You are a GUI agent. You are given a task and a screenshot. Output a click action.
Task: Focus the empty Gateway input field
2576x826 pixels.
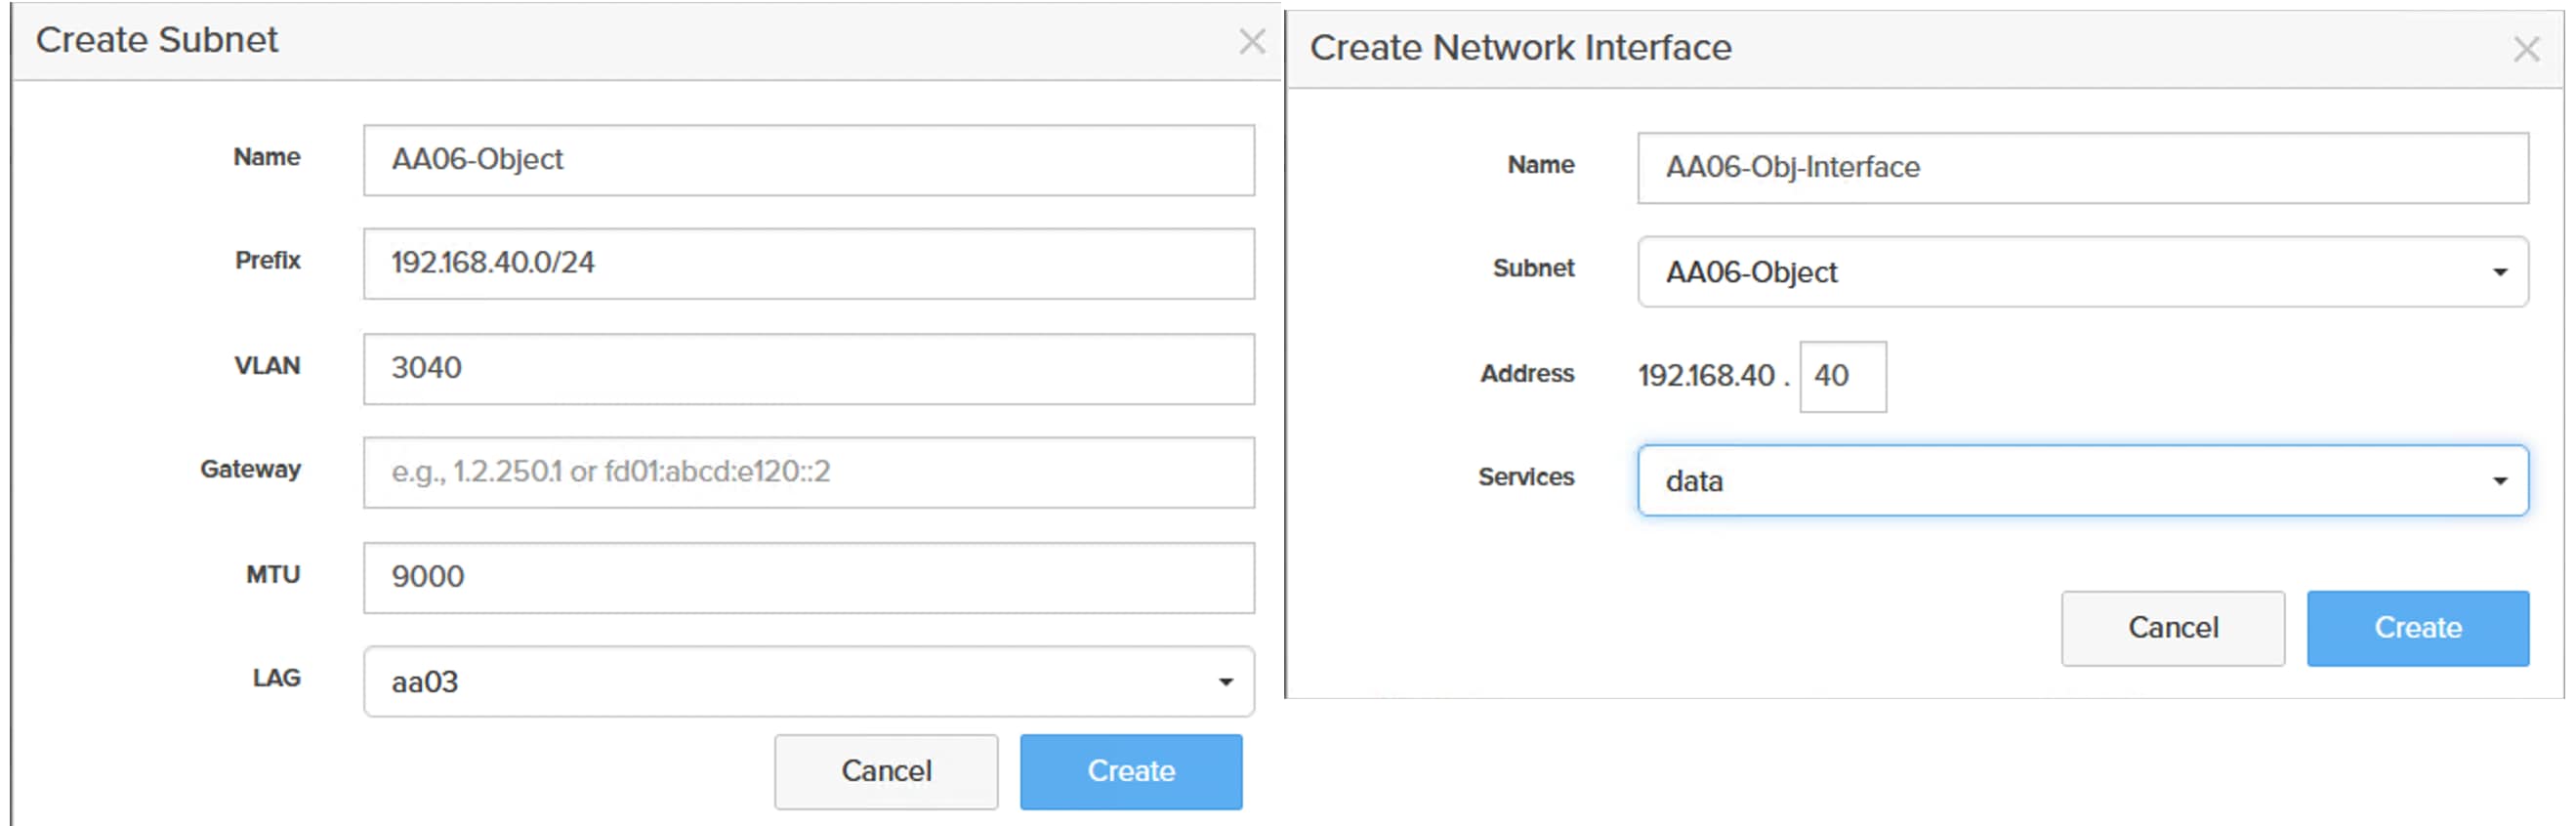point(807,472)
